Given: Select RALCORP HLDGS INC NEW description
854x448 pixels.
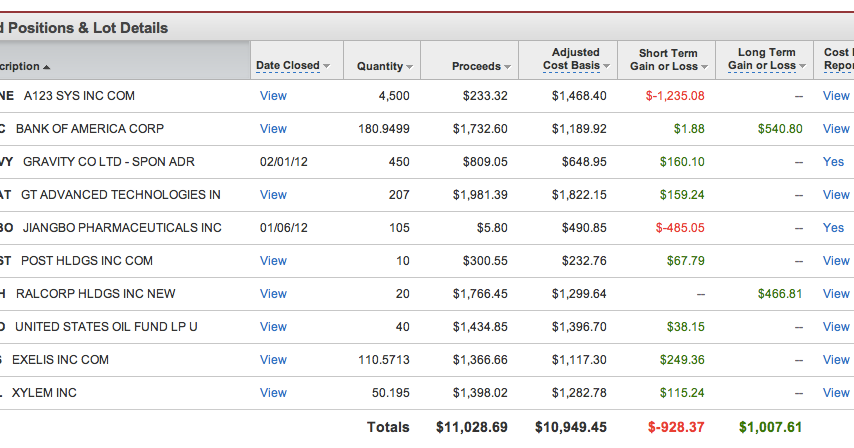Looking at the screenshot, I should pyautogui.click(x=95, y=294).
